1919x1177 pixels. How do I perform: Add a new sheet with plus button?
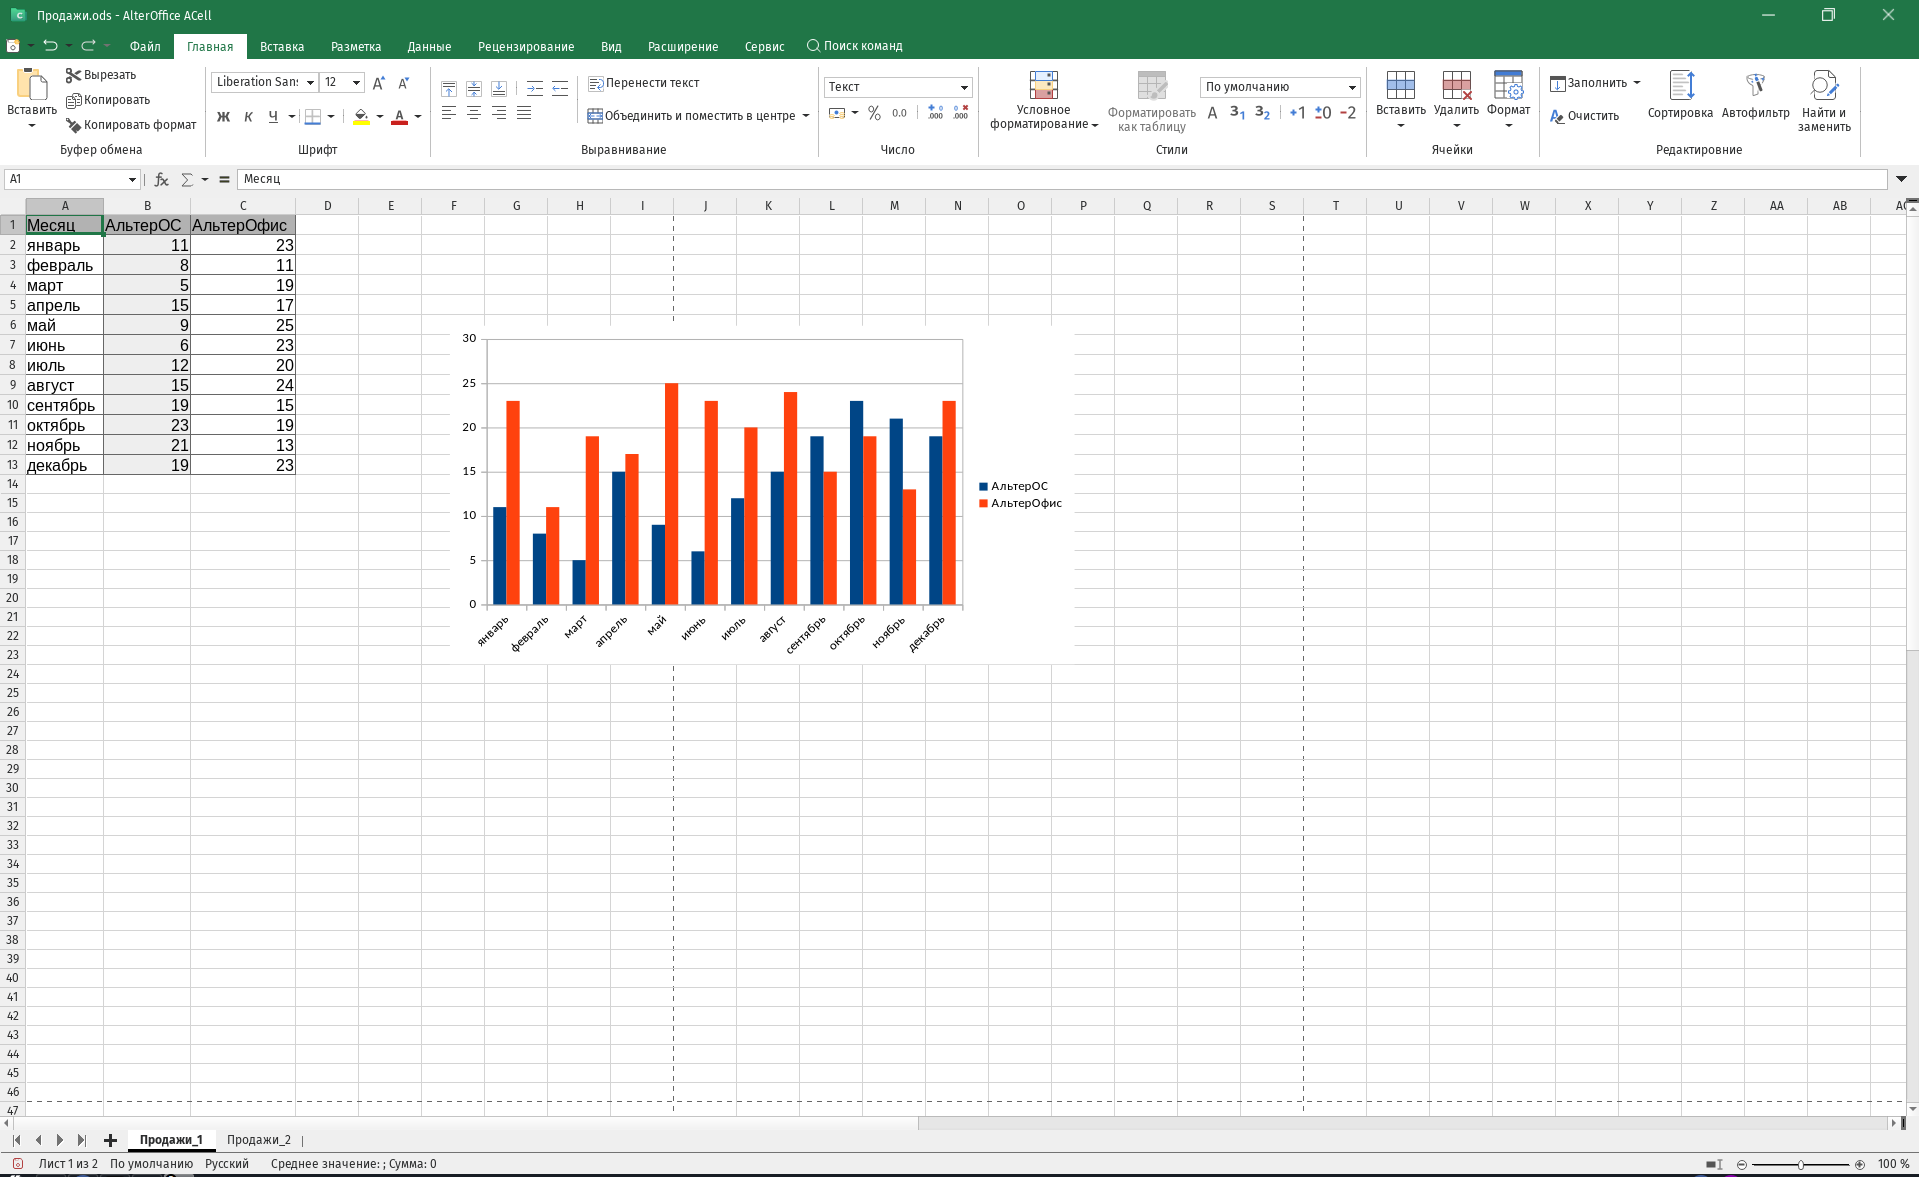coord(110,1140)
